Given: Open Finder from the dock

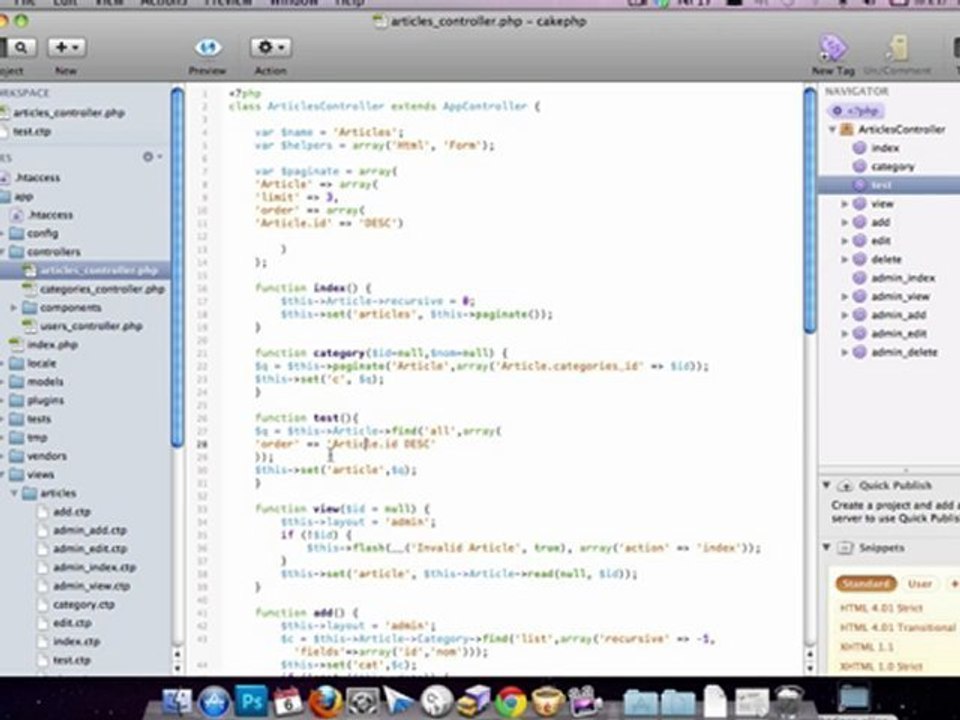Looking at the screenshot, I should [176, 702].
